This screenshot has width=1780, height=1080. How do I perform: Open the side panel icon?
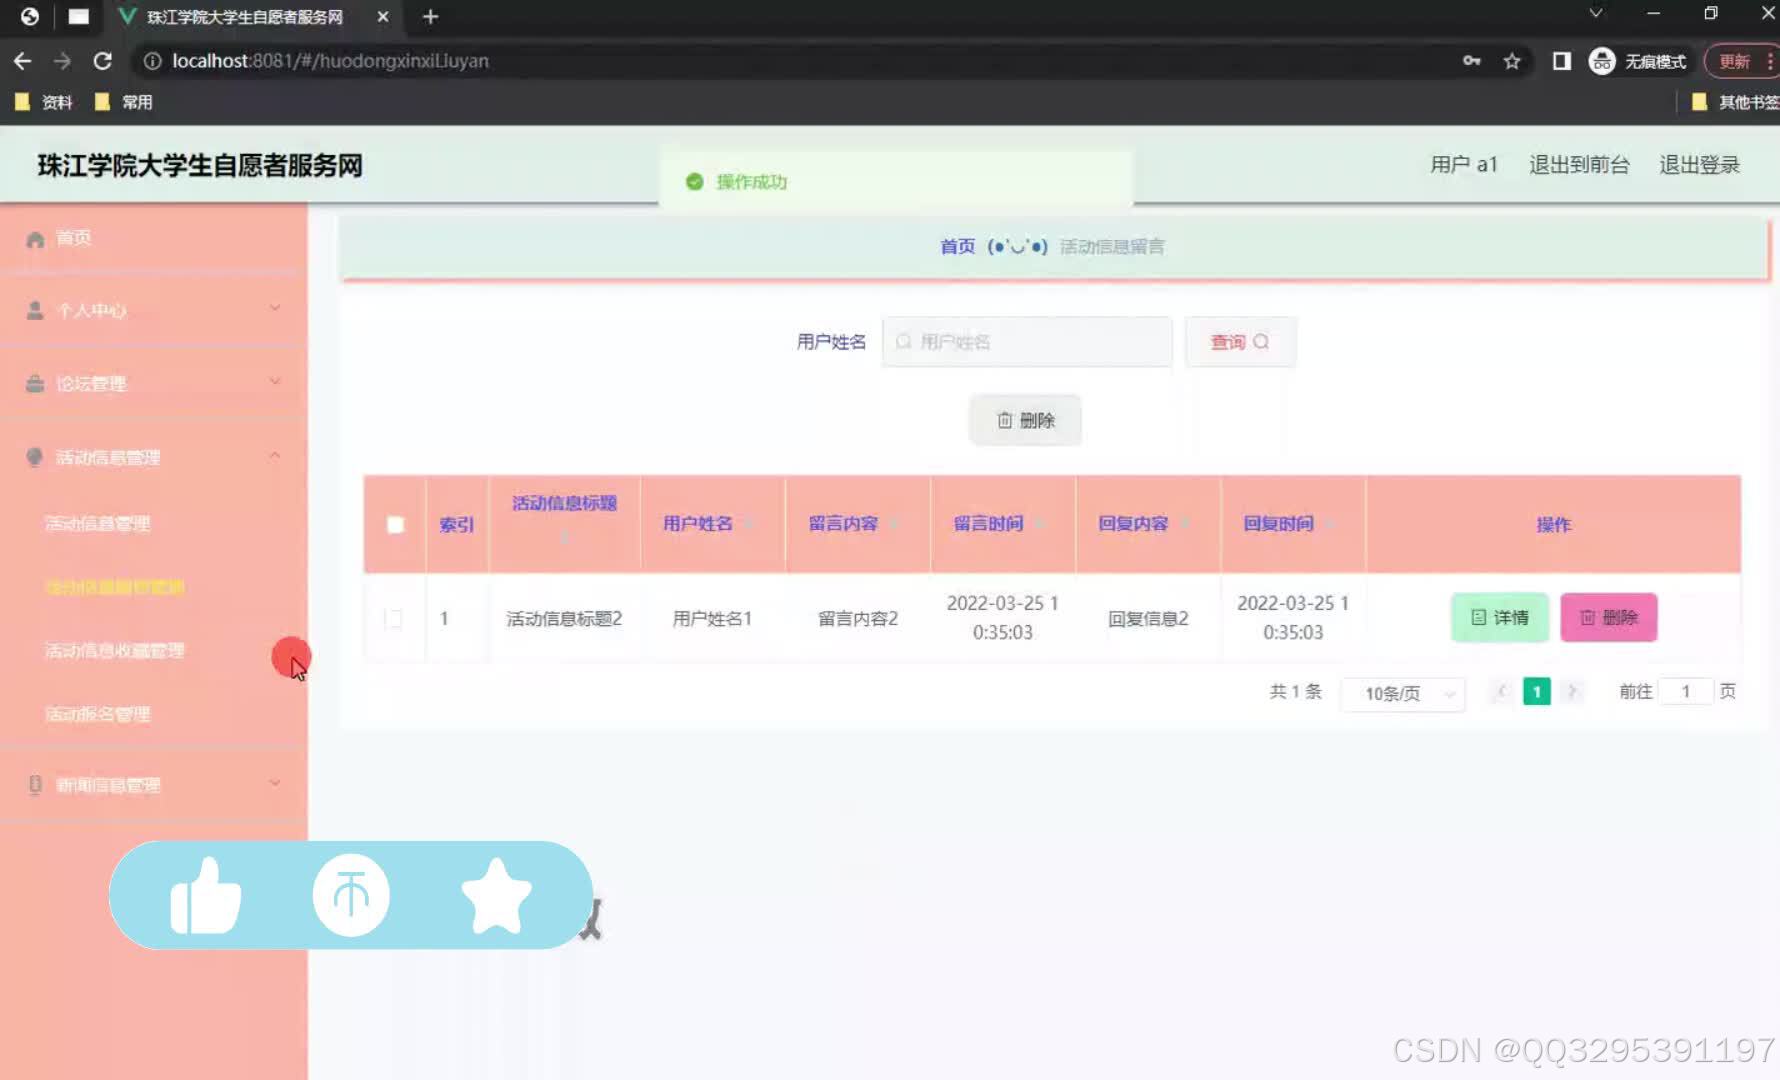click(x=1561, y=61)
